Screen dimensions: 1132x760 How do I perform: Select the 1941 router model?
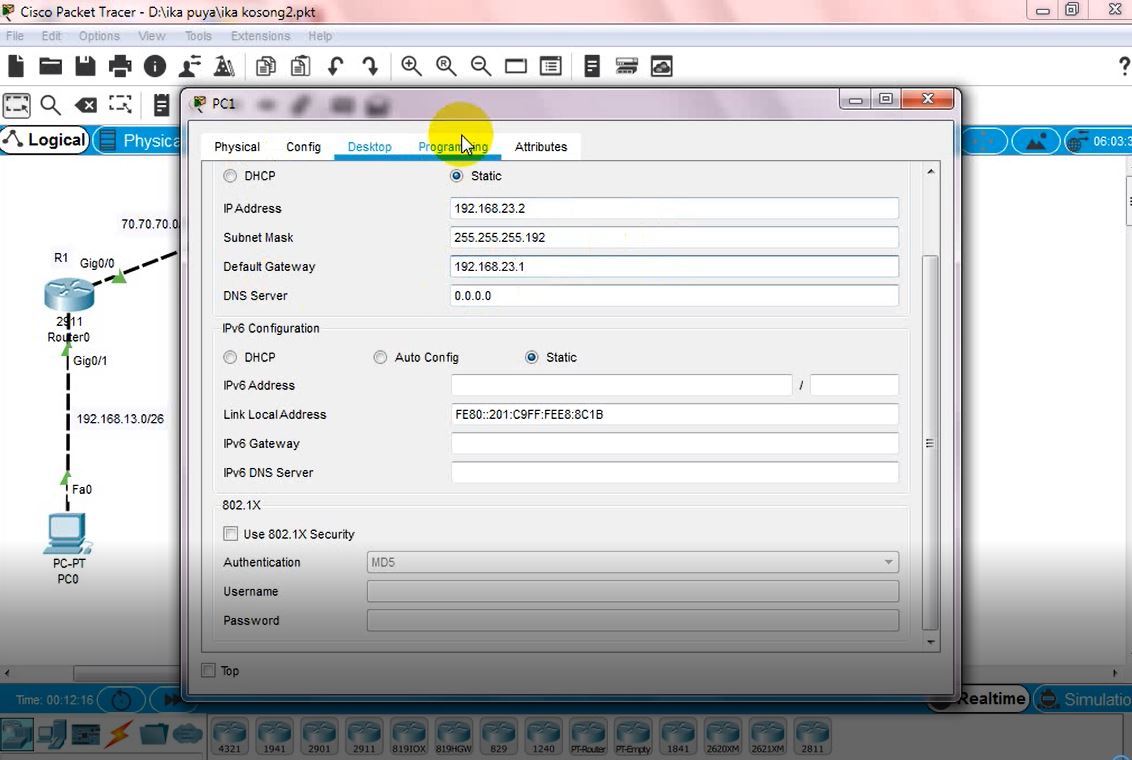coord(274,735)
